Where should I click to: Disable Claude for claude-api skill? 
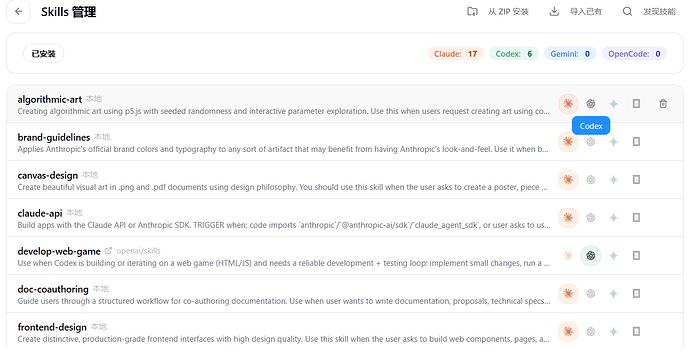coord(568,218)
